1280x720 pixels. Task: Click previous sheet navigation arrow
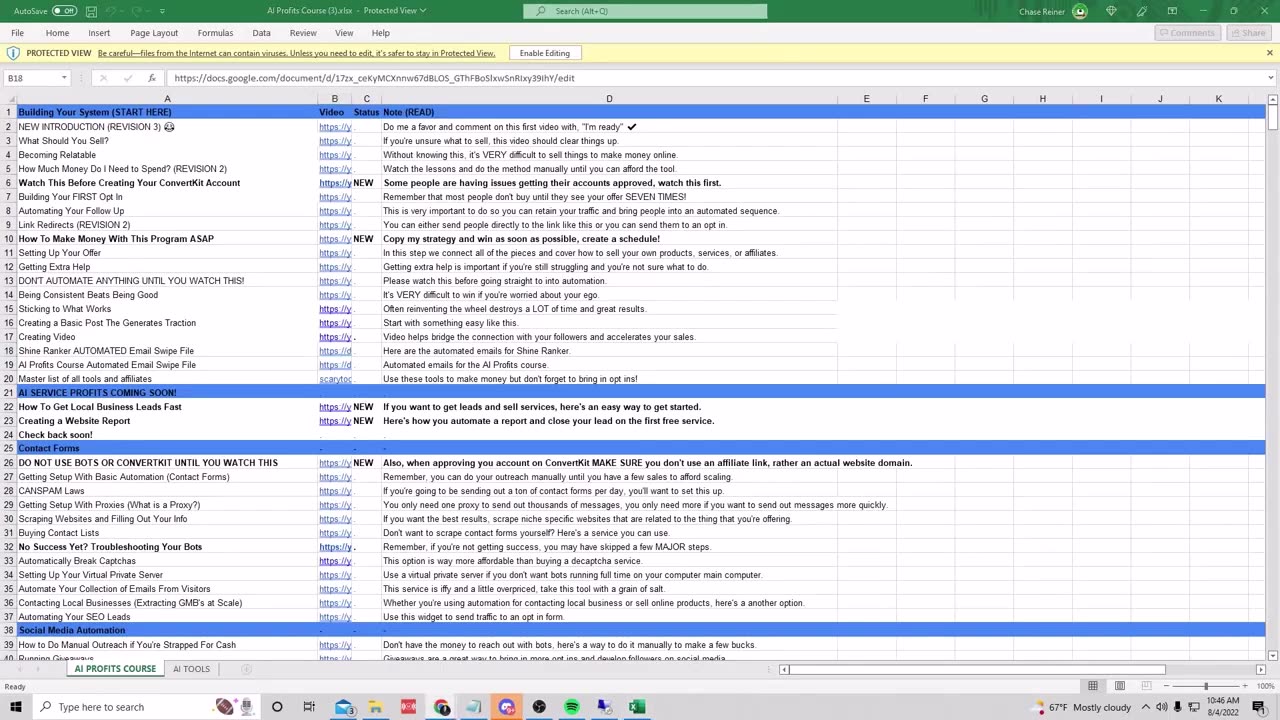point(20,669)
